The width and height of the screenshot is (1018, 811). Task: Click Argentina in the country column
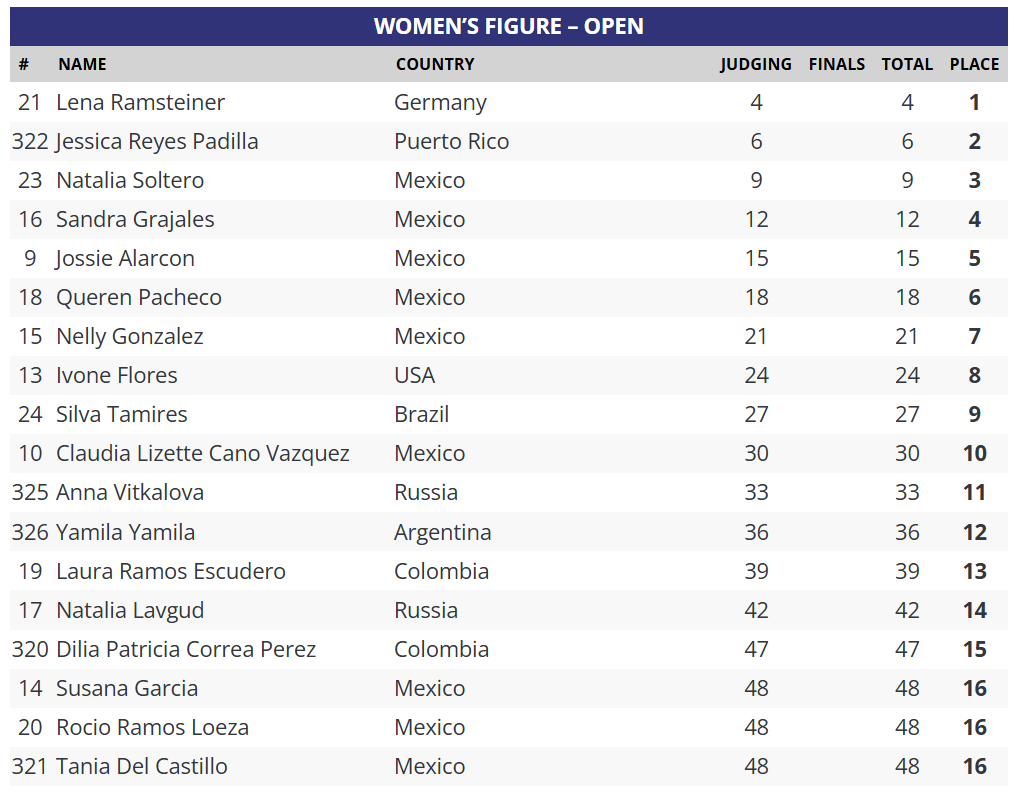[x=442, y=532]
